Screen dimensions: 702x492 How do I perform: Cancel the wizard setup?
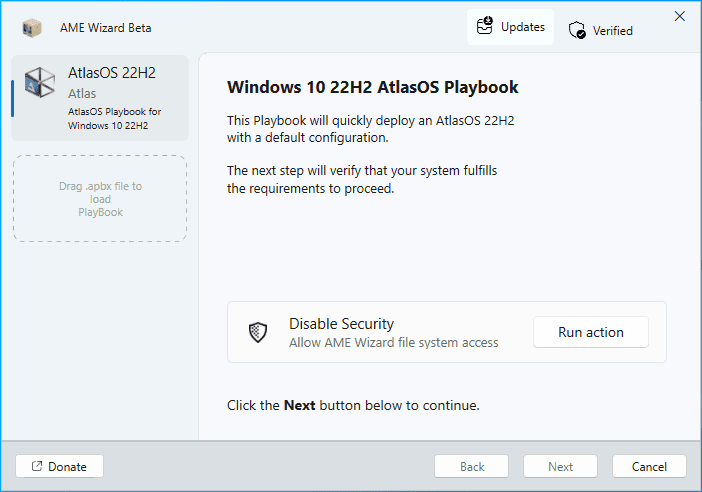[x=649, y=466]
